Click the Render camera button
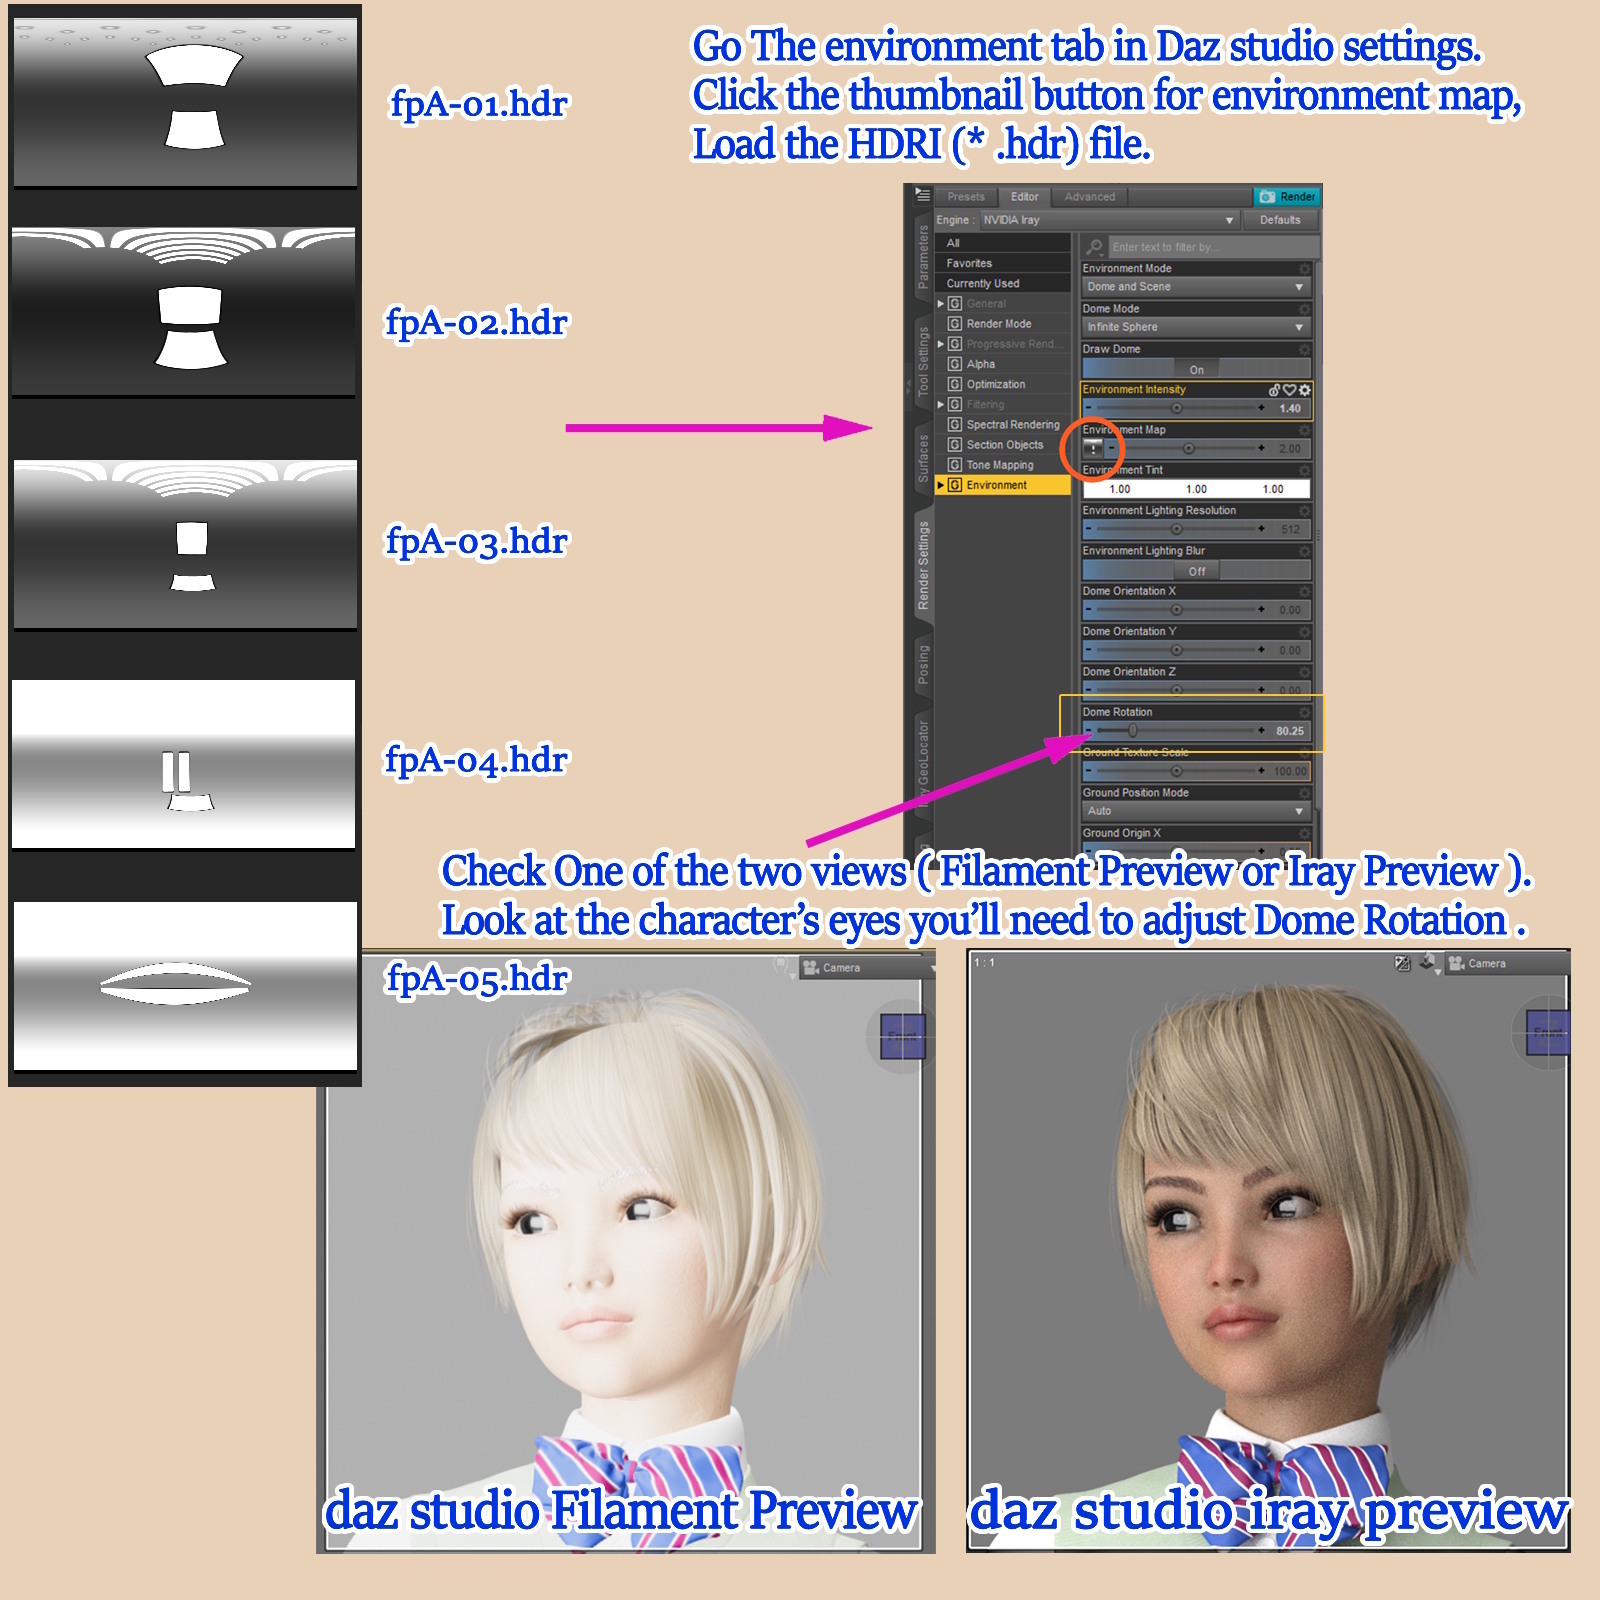The width and height of the screenshot is (1600, 1600). coord(1287,196)
